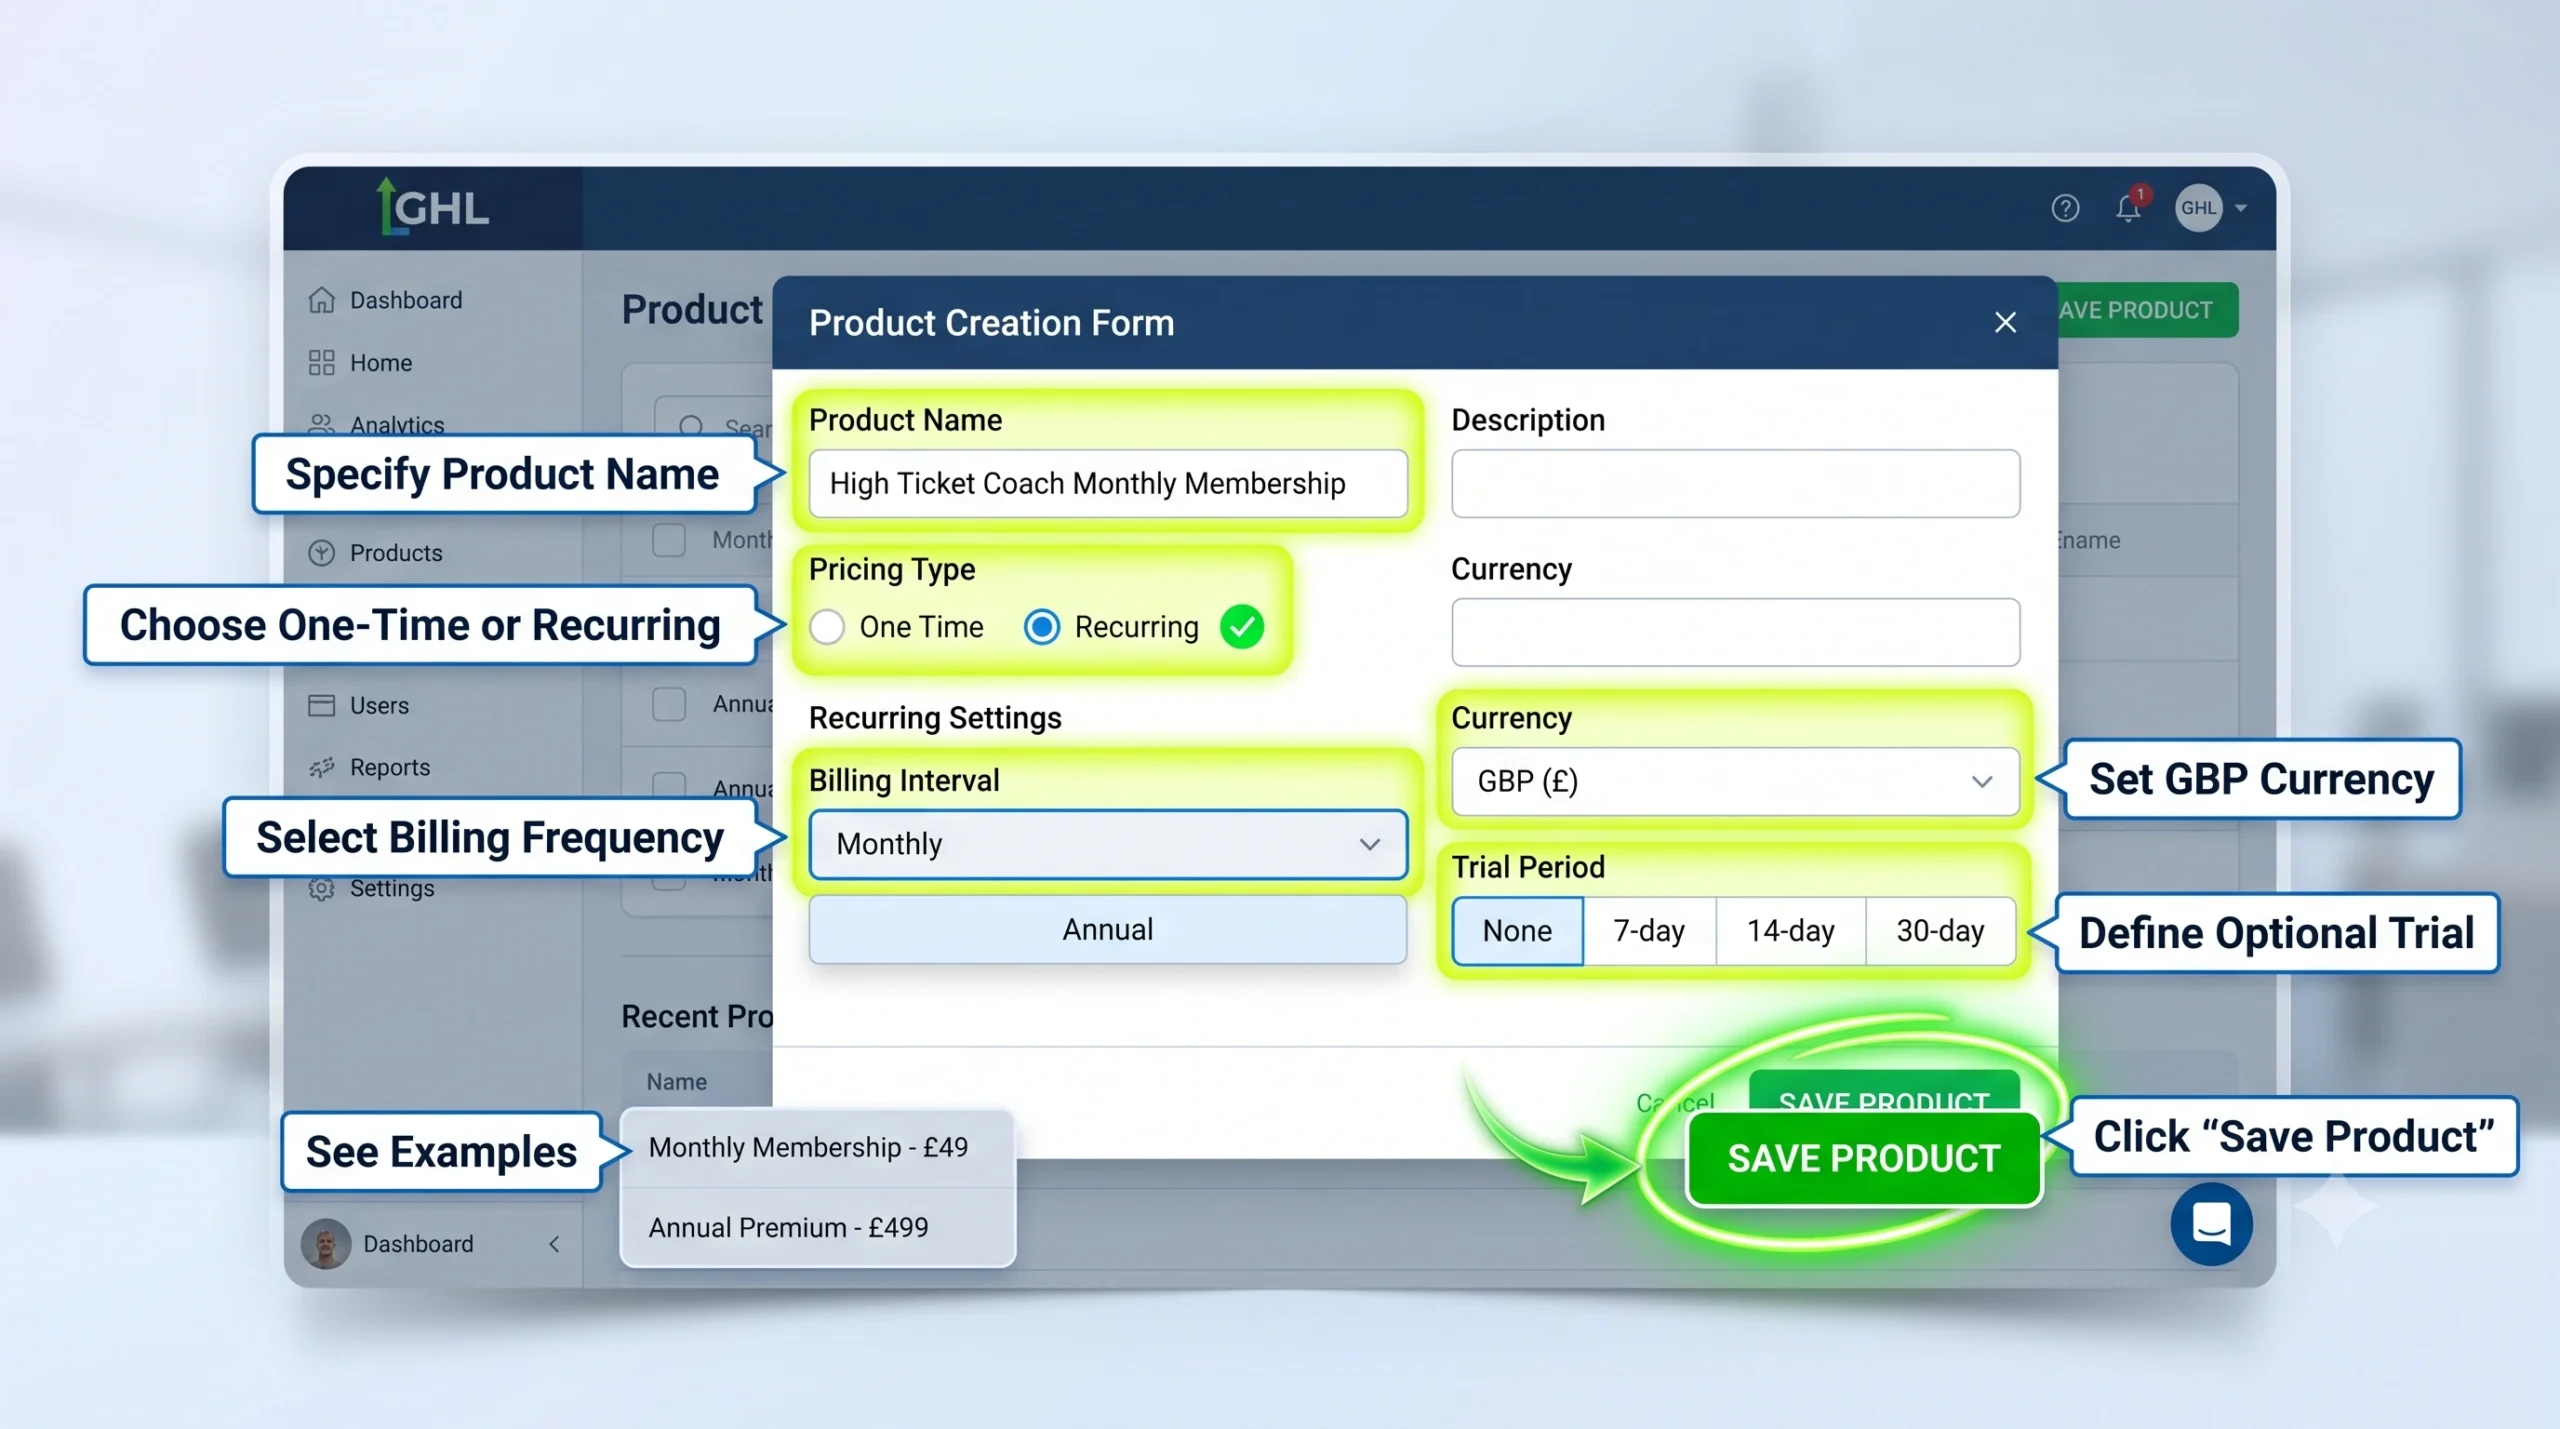Select the Recurring pricing radio button
The image size is (2560, 1429).
point(1041,627)
